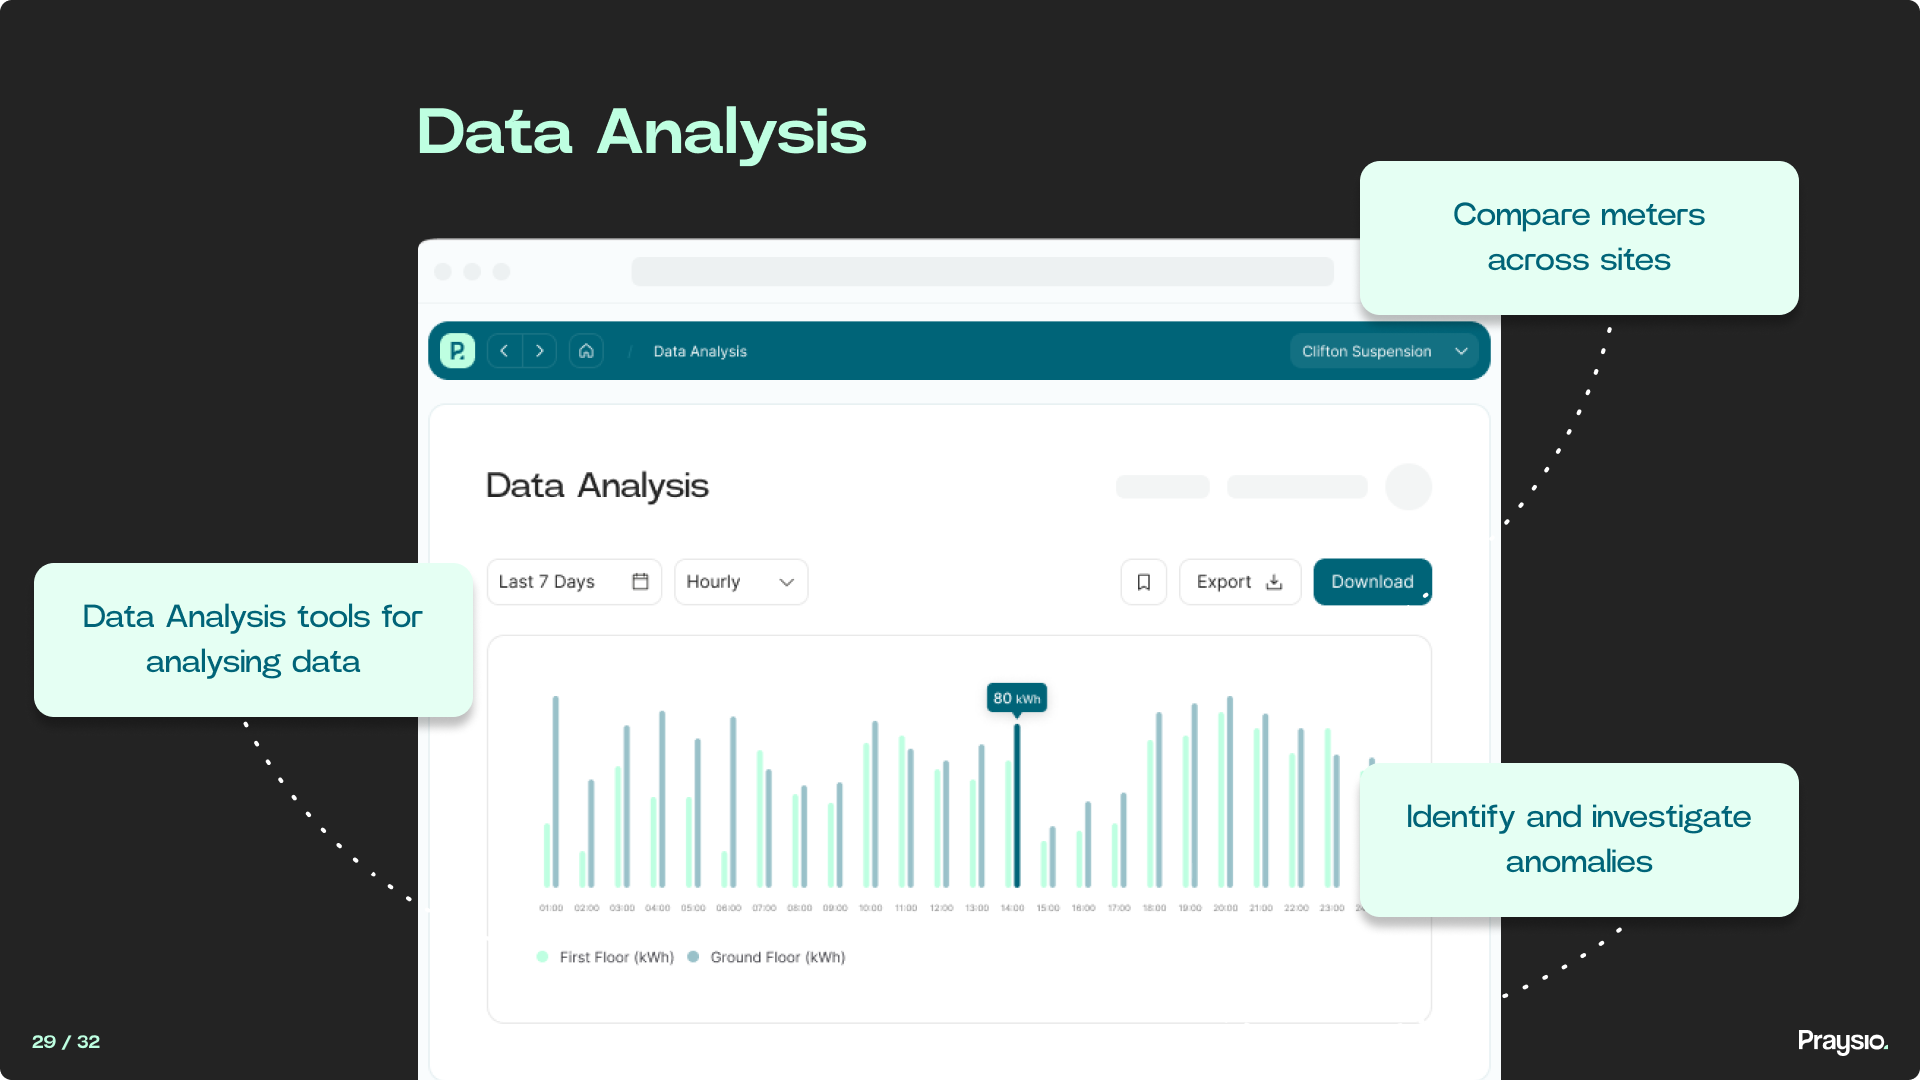Viewport: 1920px width, 1080px height.
Task: Click the first 01:00 Ground Floor bar
Action: pyautogui.click(x=556, y=791)
